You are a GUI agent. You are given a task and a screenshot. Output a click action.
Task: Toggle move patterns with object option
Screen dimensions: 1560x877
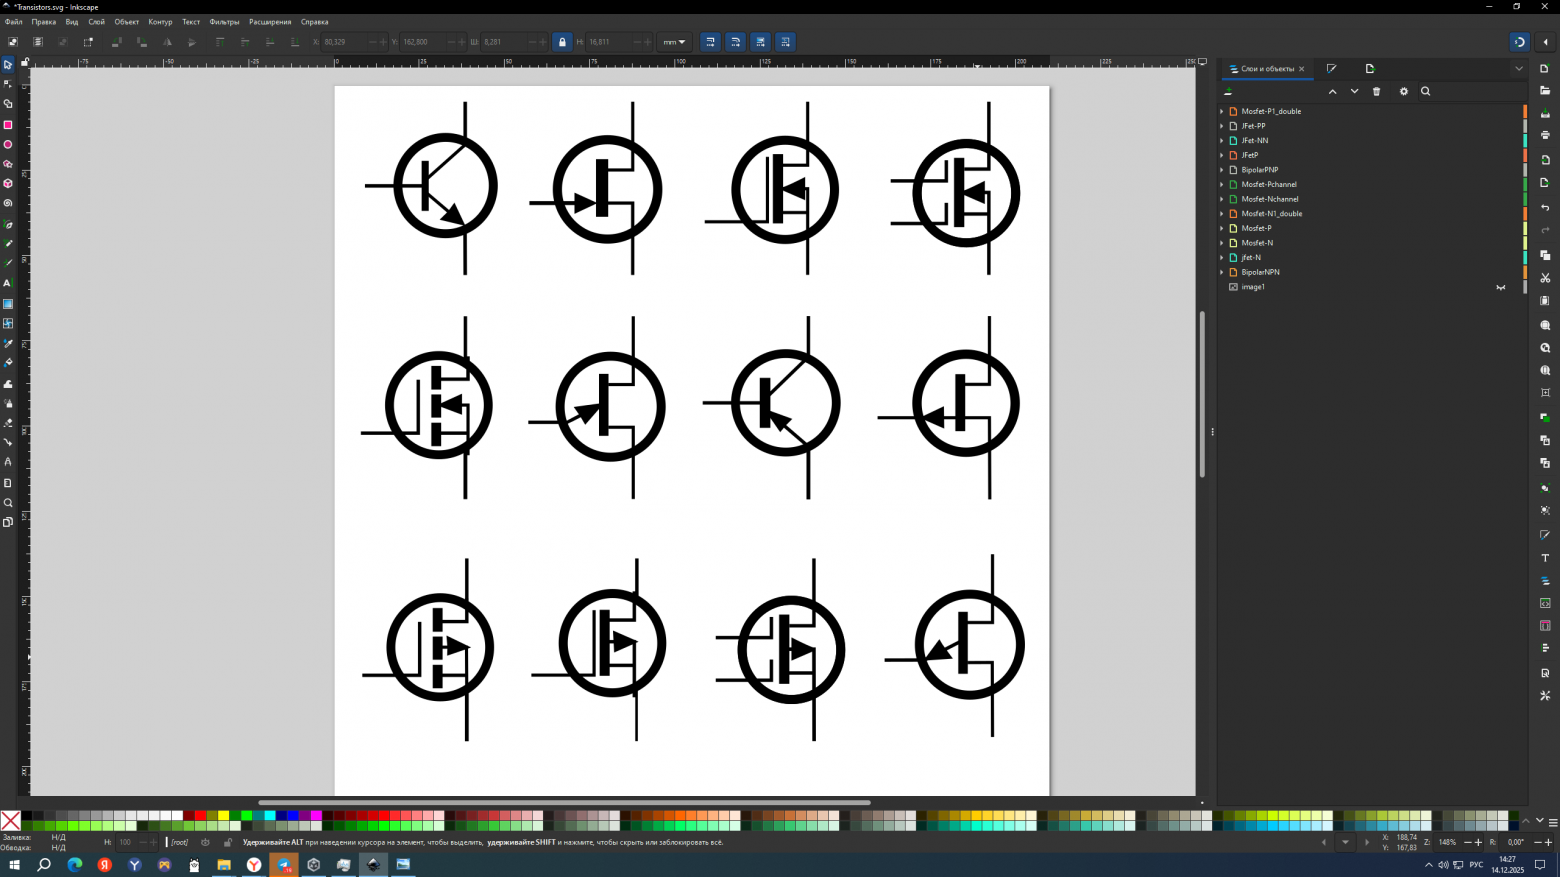coord(786,42)
